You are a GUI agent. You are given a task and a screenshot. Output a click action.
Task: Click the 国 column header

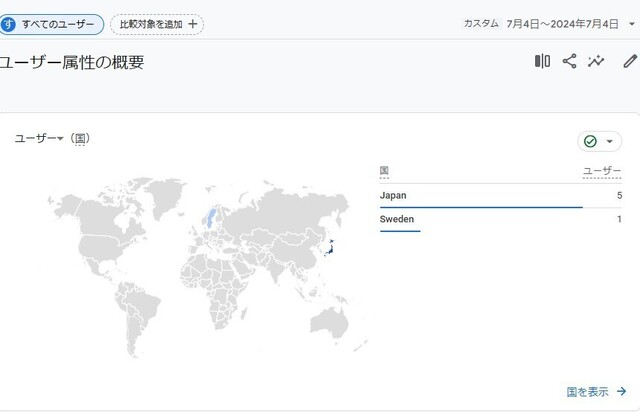384,171
